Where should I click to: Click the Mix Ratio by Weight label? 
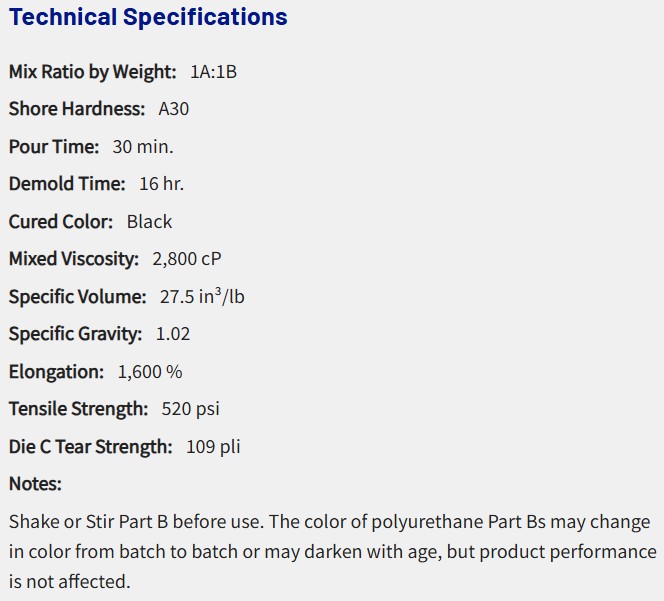pos(92,72)
